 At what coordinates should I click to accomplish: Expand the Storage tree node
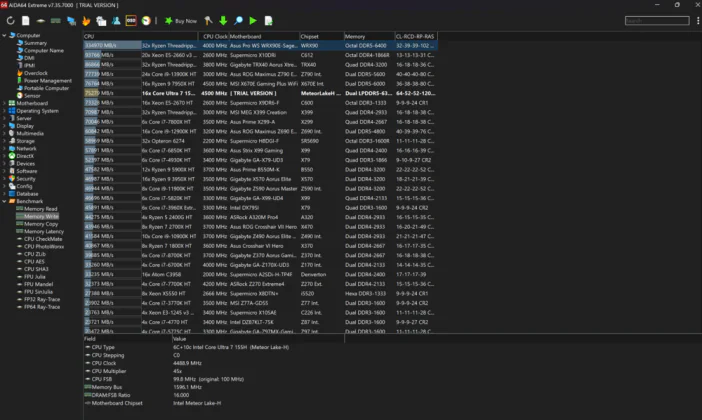4,141
